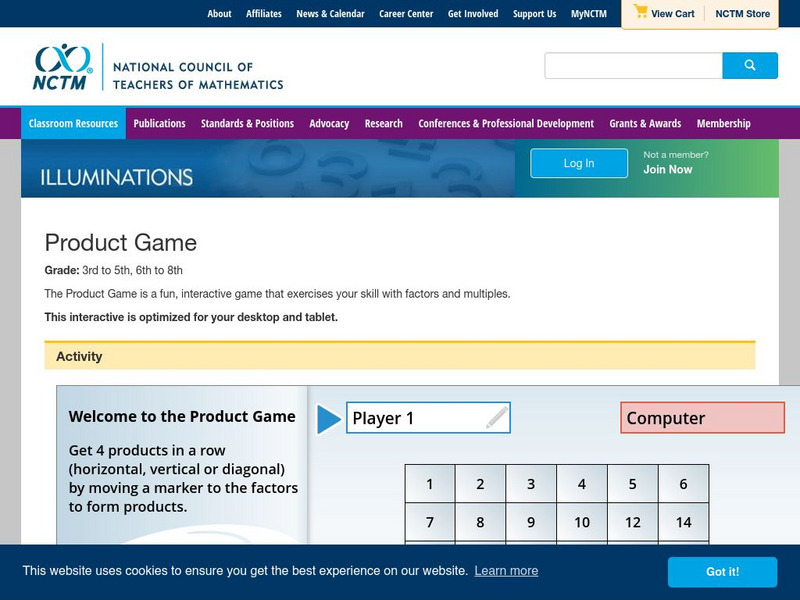Select product 7 on the board

point(430,522)
